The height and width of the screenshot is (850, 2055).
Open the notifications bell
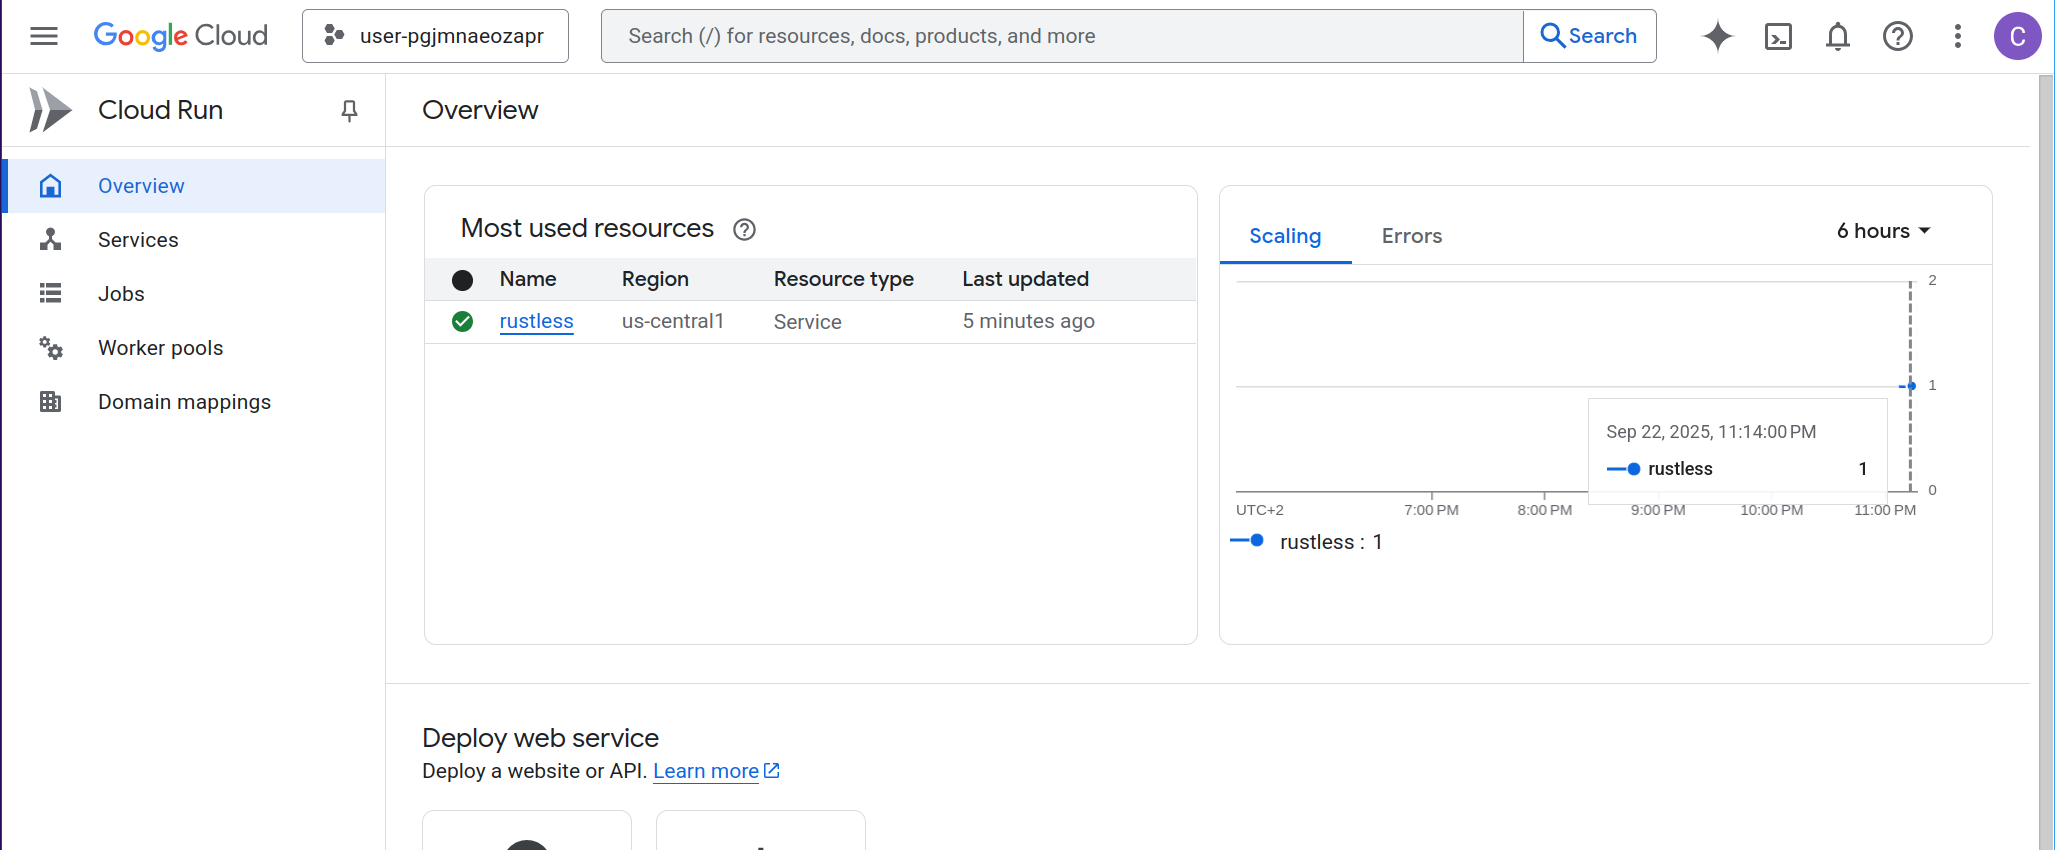[x=1838, y=36]
